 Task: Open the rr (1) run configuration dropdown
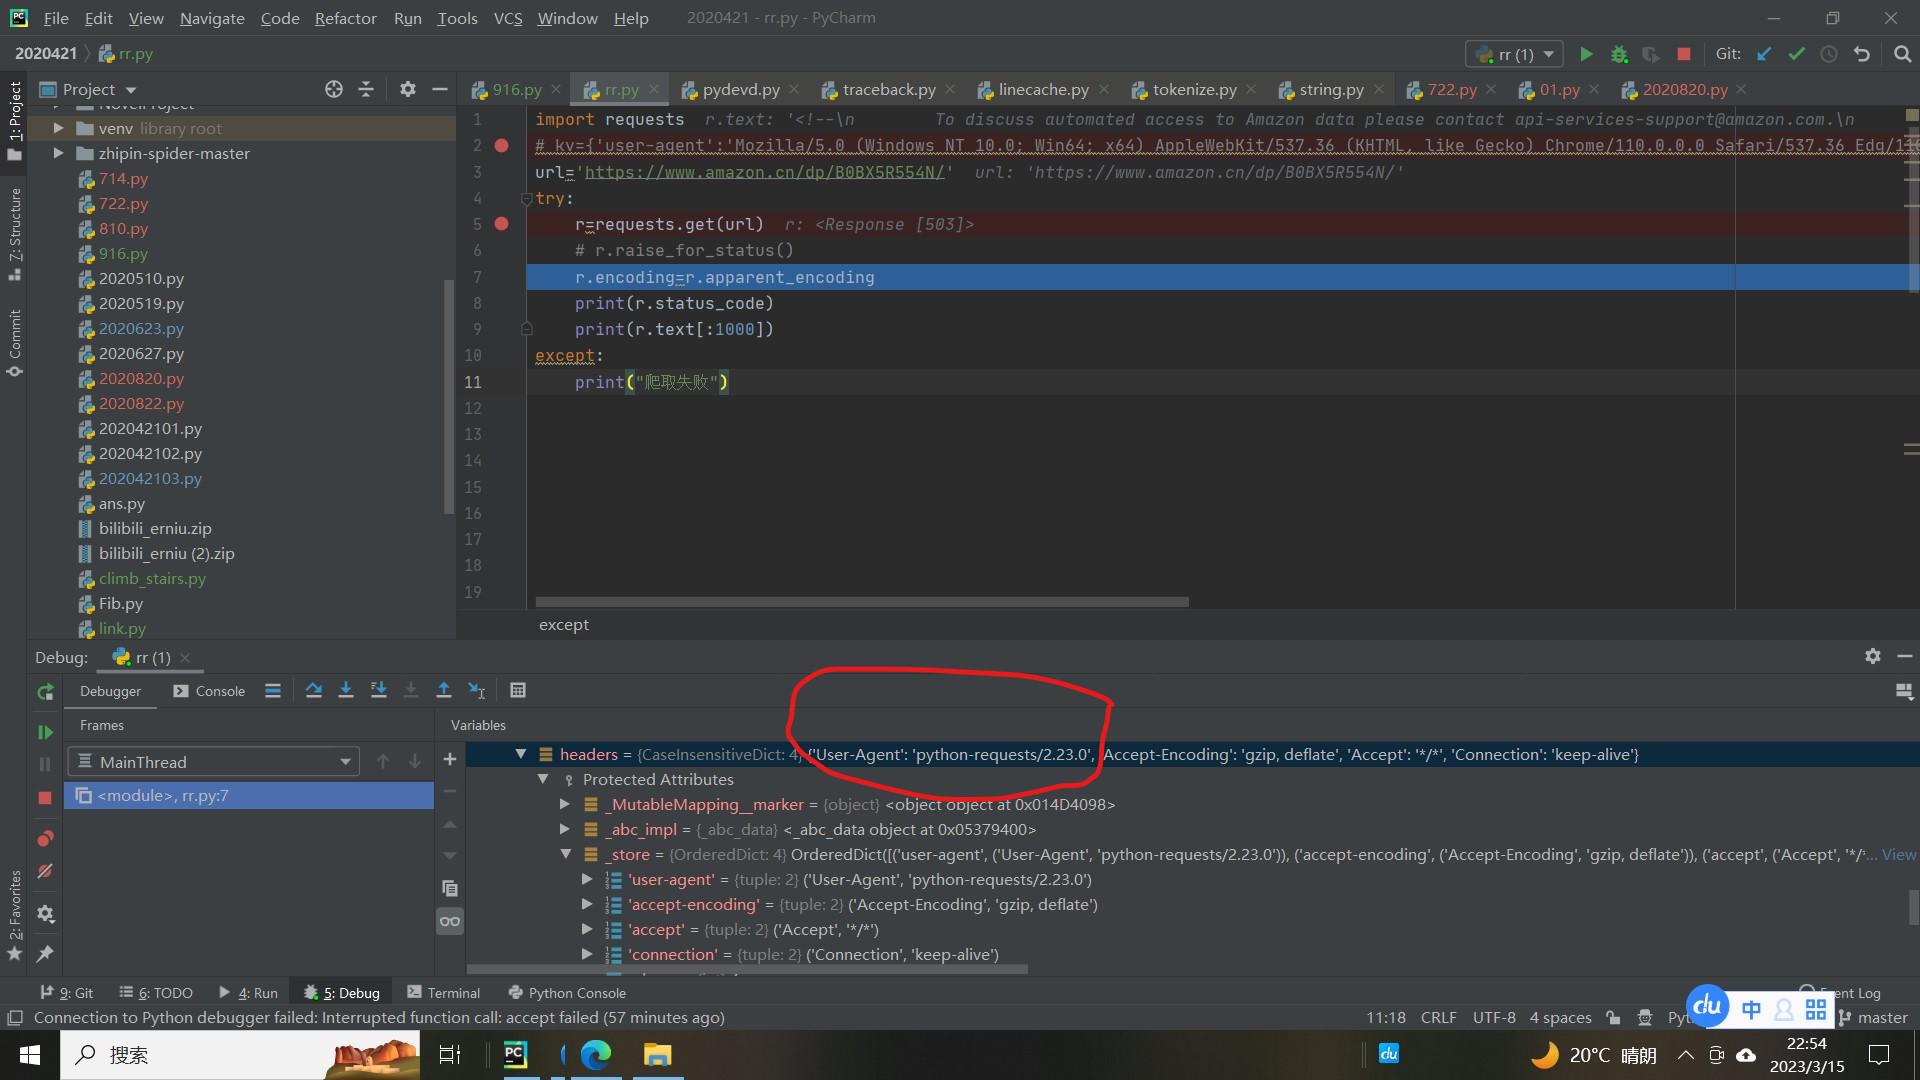(x=1514, y=54)
